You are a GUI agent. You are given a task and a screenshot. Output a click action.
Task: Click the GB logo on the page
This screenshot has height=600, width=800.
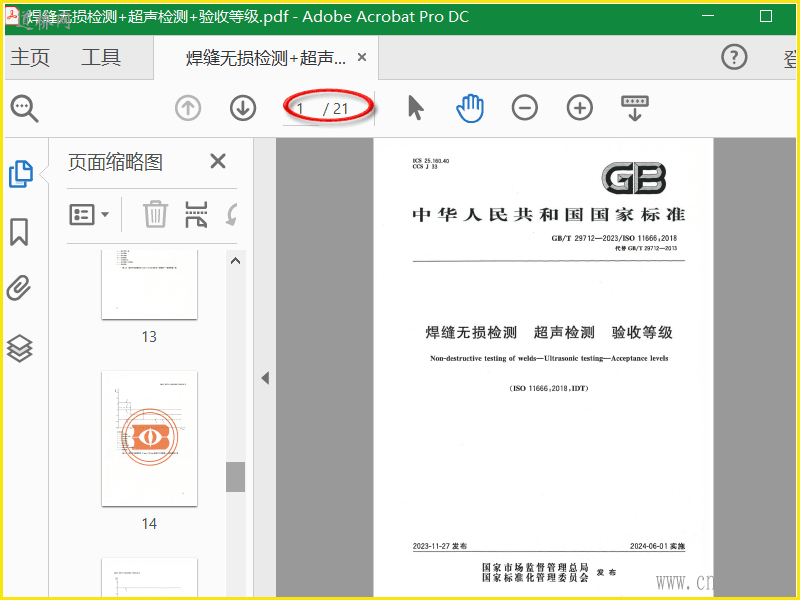click(x=634, y=178)
